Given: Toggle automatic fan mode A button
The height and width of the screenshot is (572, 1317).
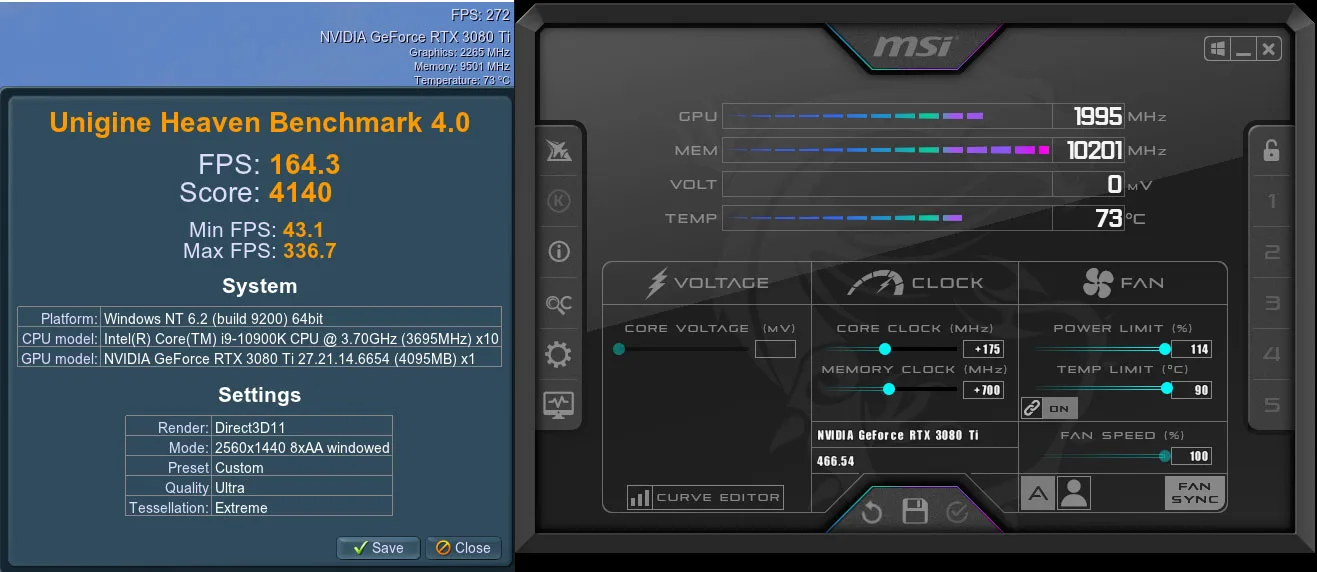Looking at the screenshot, I should click(x=1038, y=493).
